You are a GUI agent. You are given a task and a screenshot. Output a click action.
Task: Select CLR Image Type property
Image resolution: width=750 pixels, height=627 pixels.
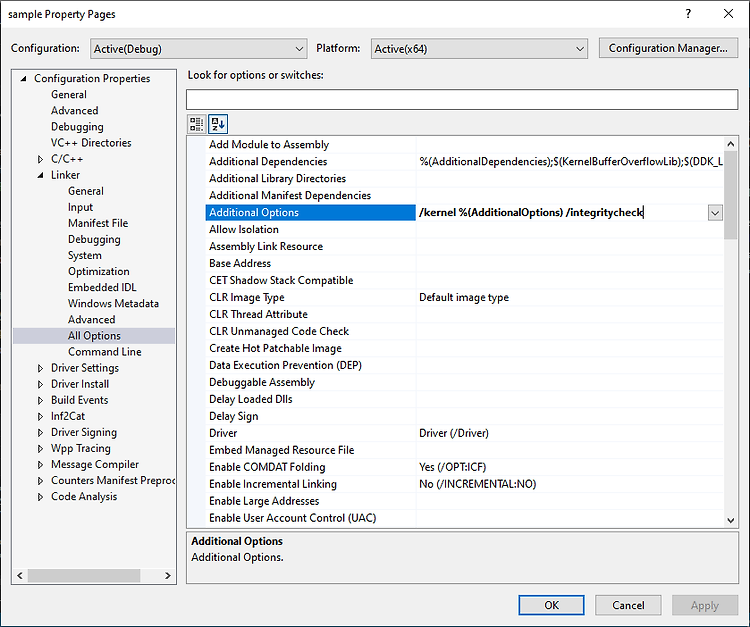[464, 297]
